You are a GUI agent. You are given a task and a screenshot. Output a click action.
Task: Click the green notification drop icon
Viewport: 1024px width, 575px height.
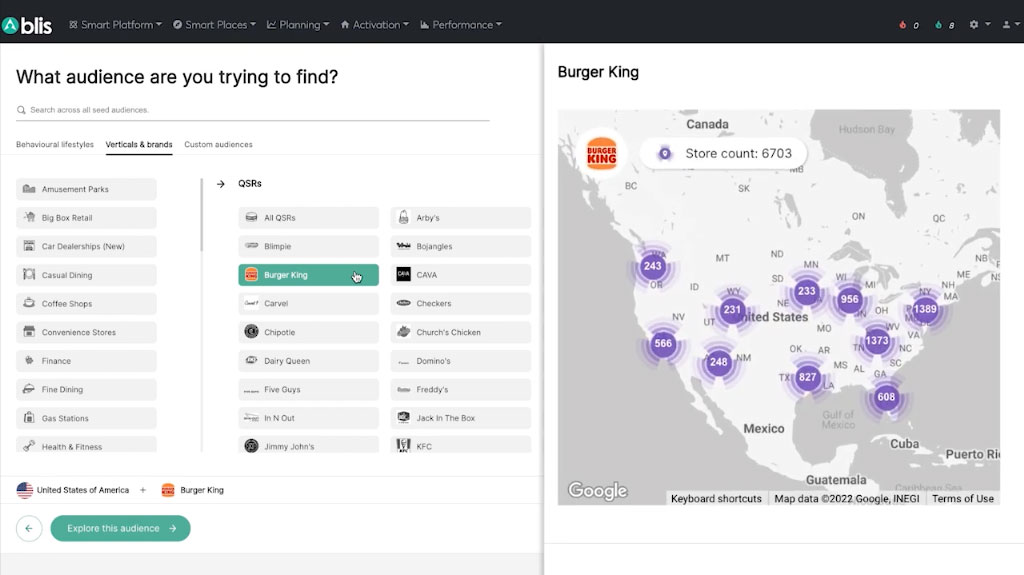(938, 25)
